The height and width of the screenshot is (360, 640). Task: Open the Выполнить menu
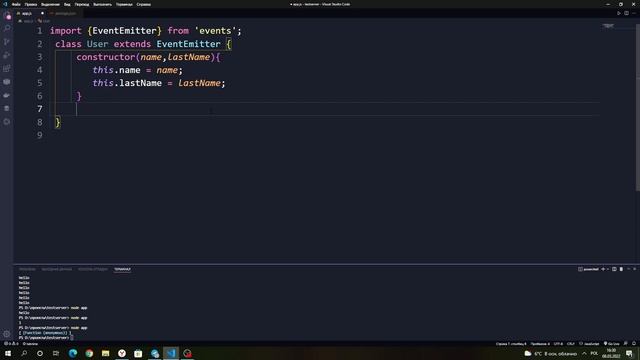click(x=102, y=4)
